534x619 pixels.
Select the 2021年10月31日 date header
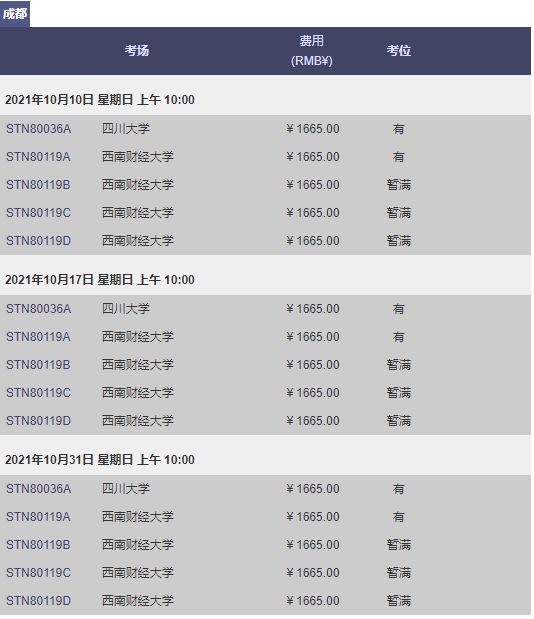(100, 460)
